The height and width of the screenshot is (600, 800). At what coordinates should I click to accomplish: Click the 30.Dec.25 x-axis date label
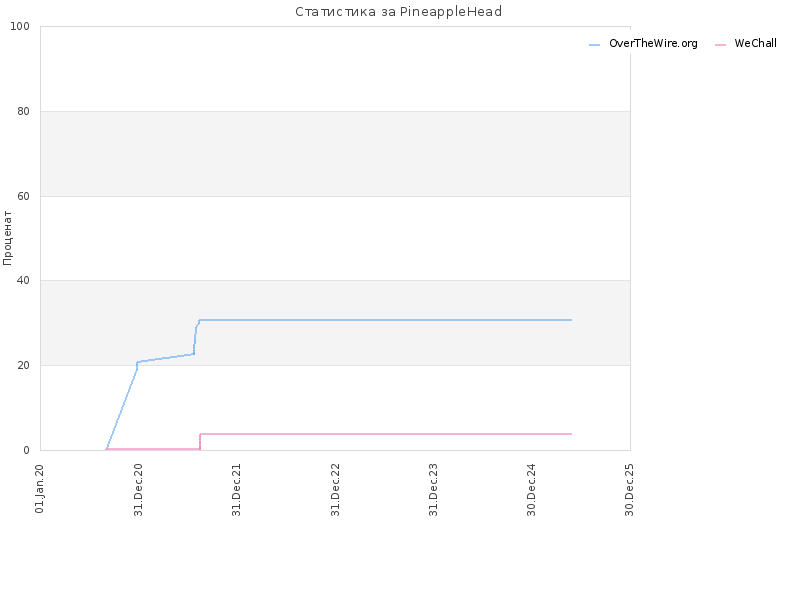(629, 490)
